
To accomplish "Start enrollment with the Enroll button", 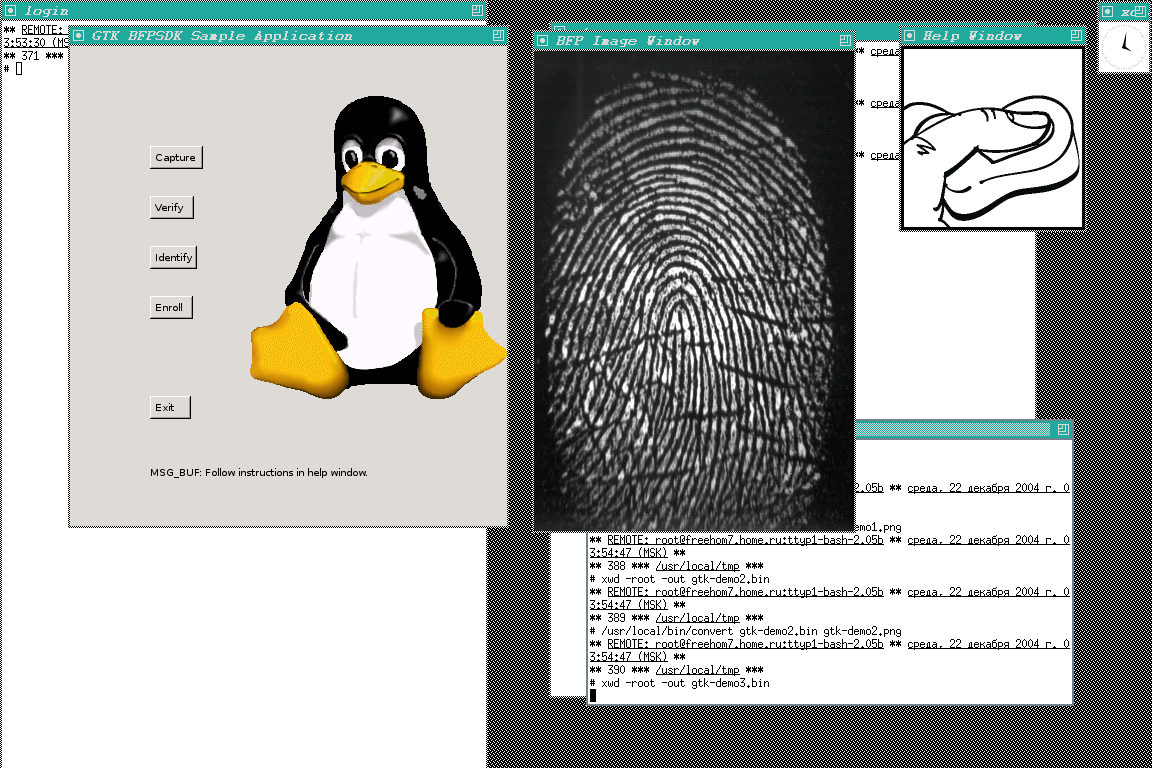I will pos(169,307).
